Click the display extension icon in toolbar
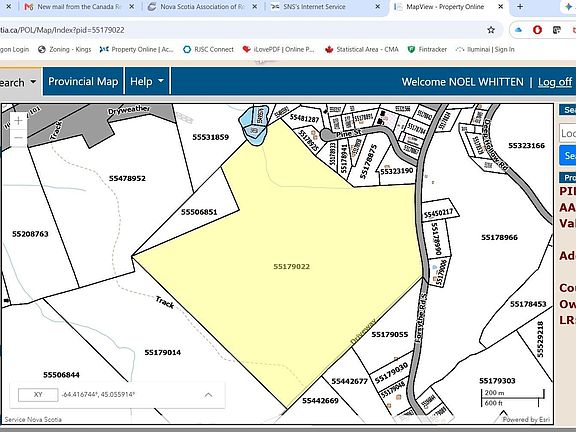 [557, 30]
